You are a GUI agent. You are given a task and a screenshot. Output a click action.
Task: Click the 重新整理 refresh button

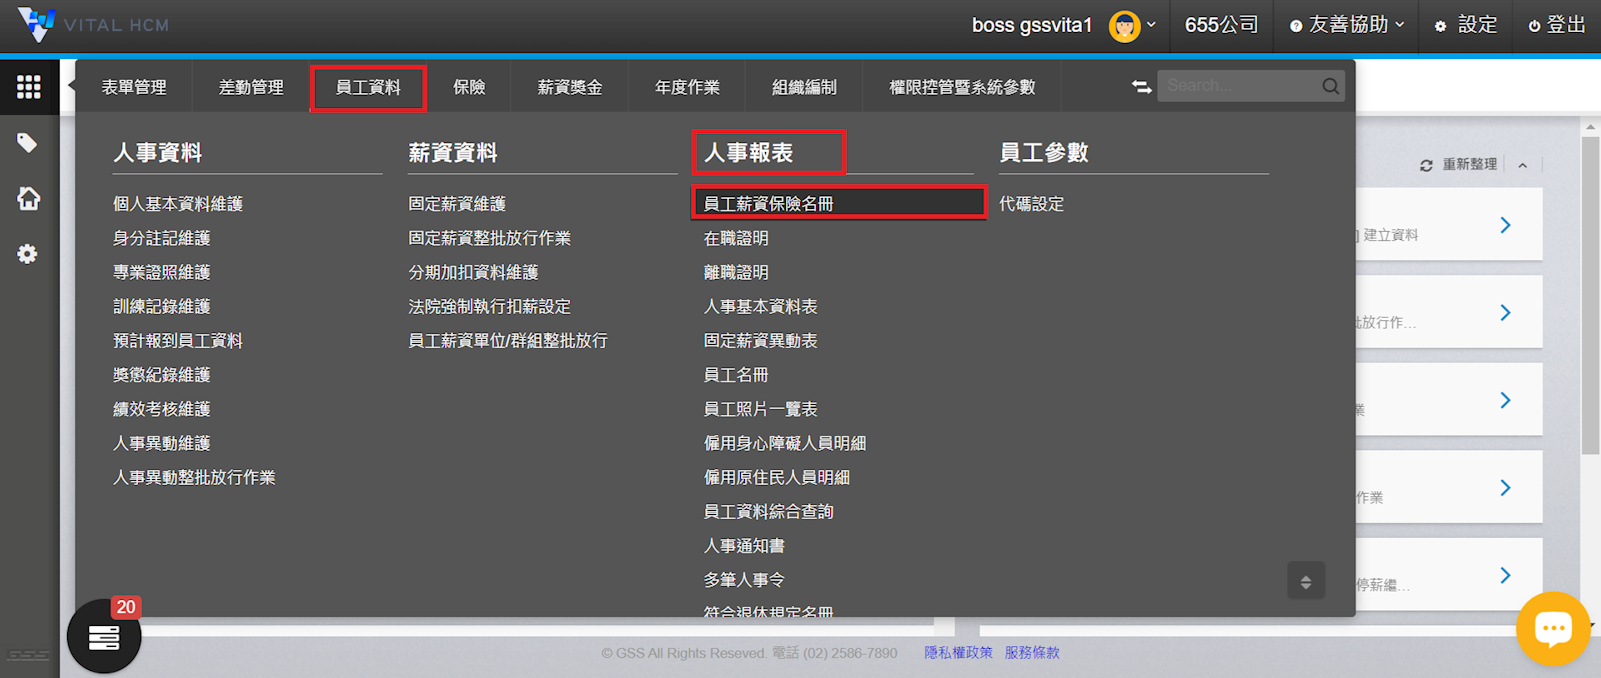point(1460,165)
